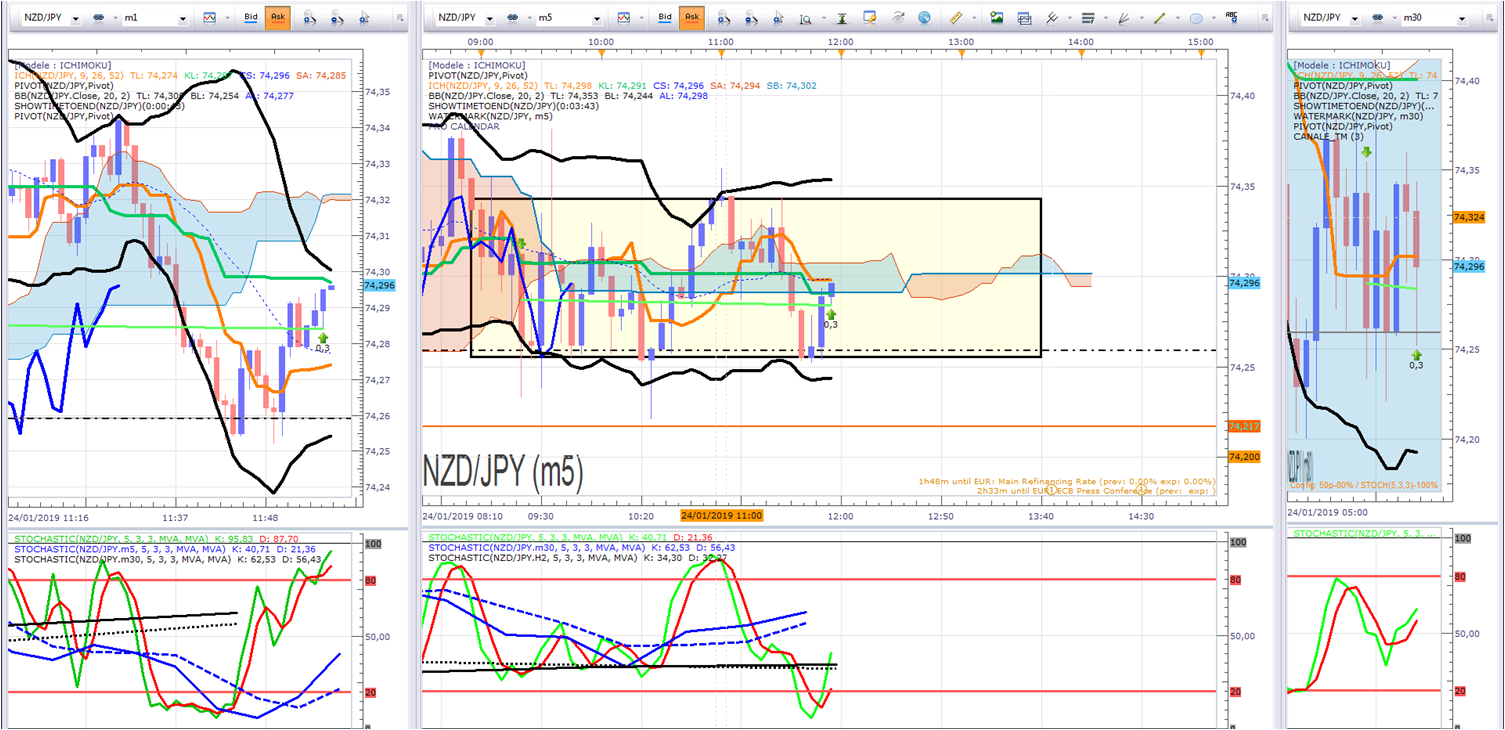Select the cursor zoom tool in the m5 toolbar

(779, 18)
